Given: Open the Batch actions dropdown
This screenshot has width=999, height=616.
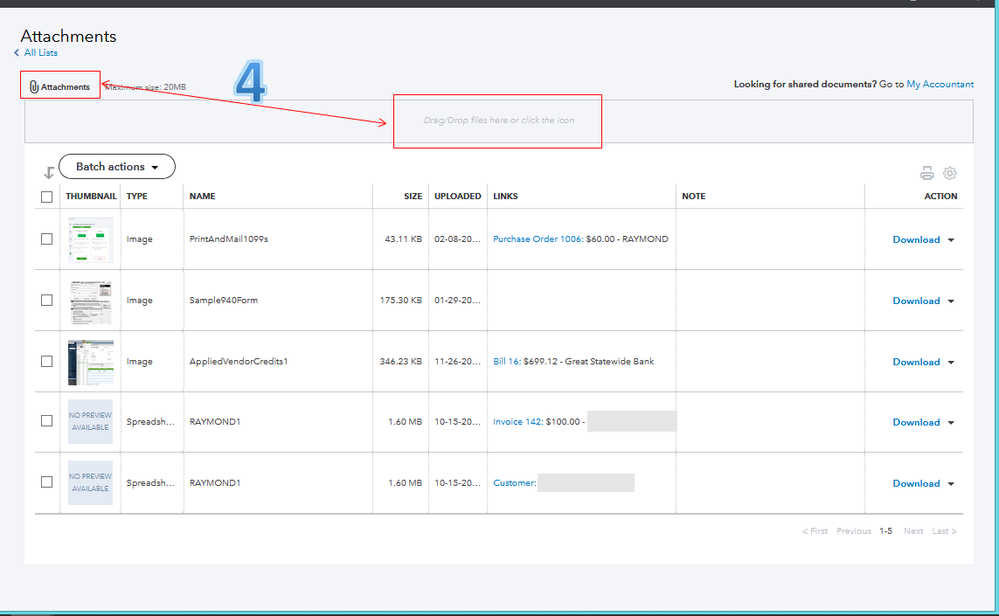Looking at the screenshot, I should [x=117, y=166].
